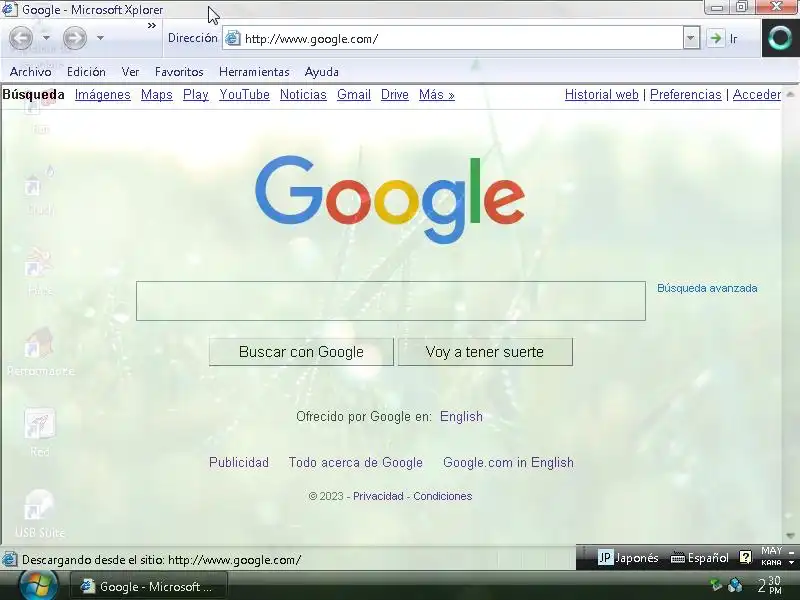Image resolution: width=800 pixels, height=600 pixels.
Task: Click the Búsqueda bold text
Action: tap(34, 94)
